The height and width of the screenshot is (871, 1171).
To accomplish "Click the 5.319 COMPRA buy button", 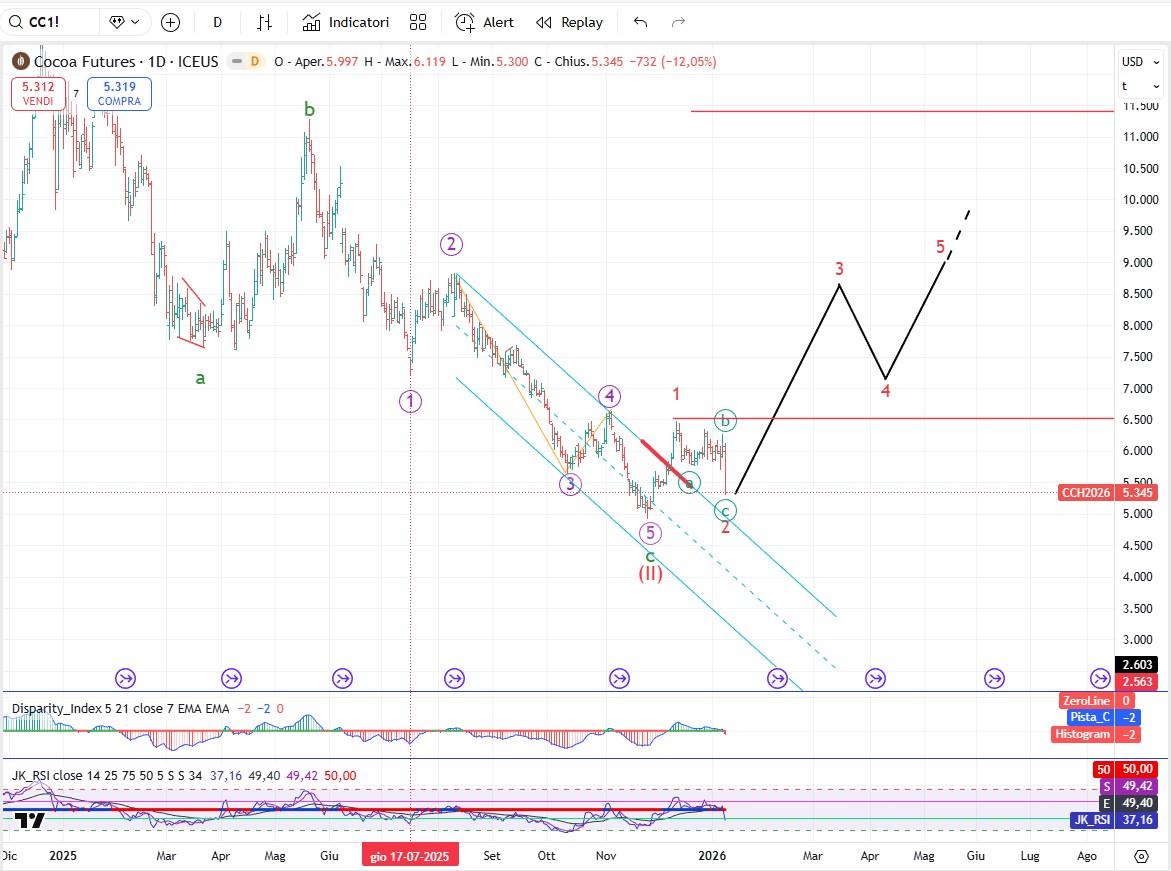I will click(x=119, y=94).
